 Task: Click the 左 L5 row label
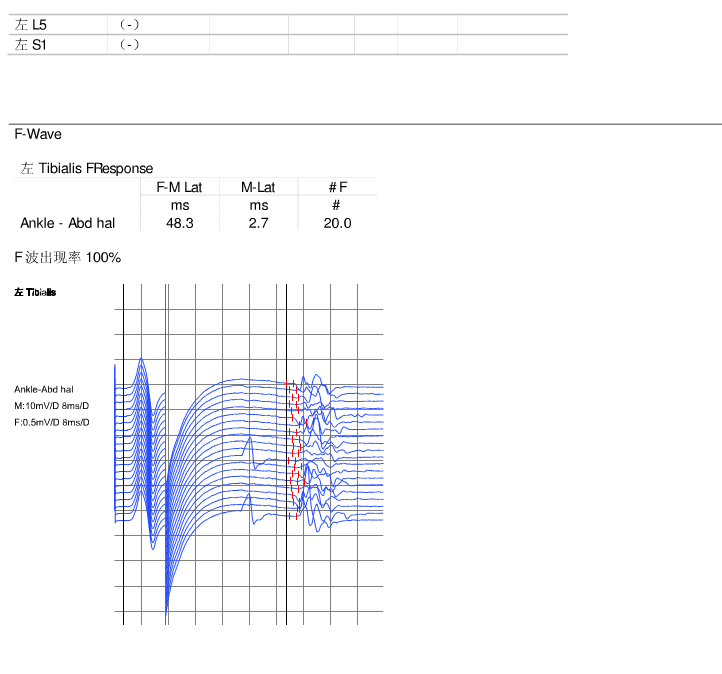point(31,24)
